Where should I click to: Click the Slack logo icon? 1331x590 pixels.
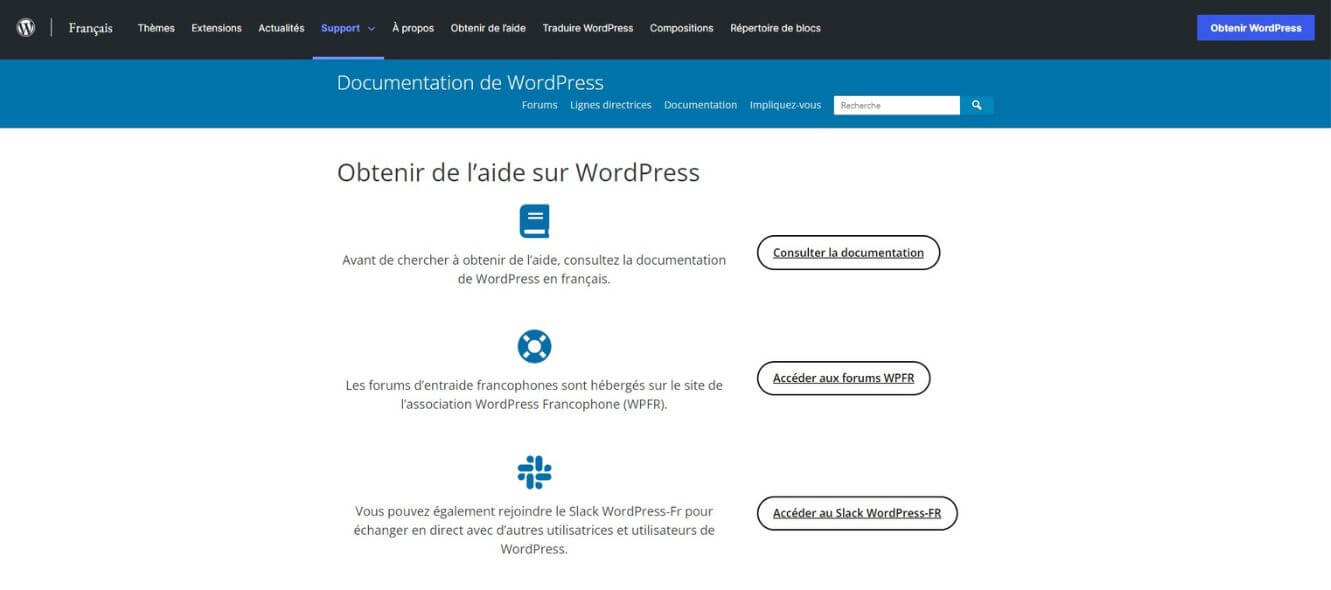[x=534, y=472]
